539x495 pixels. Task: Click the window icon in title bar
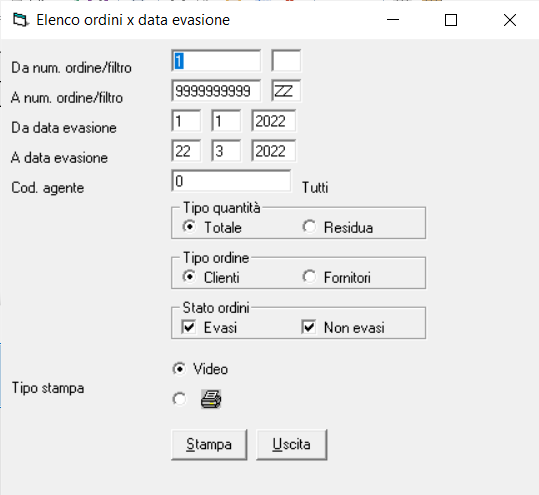coord(21,20)
